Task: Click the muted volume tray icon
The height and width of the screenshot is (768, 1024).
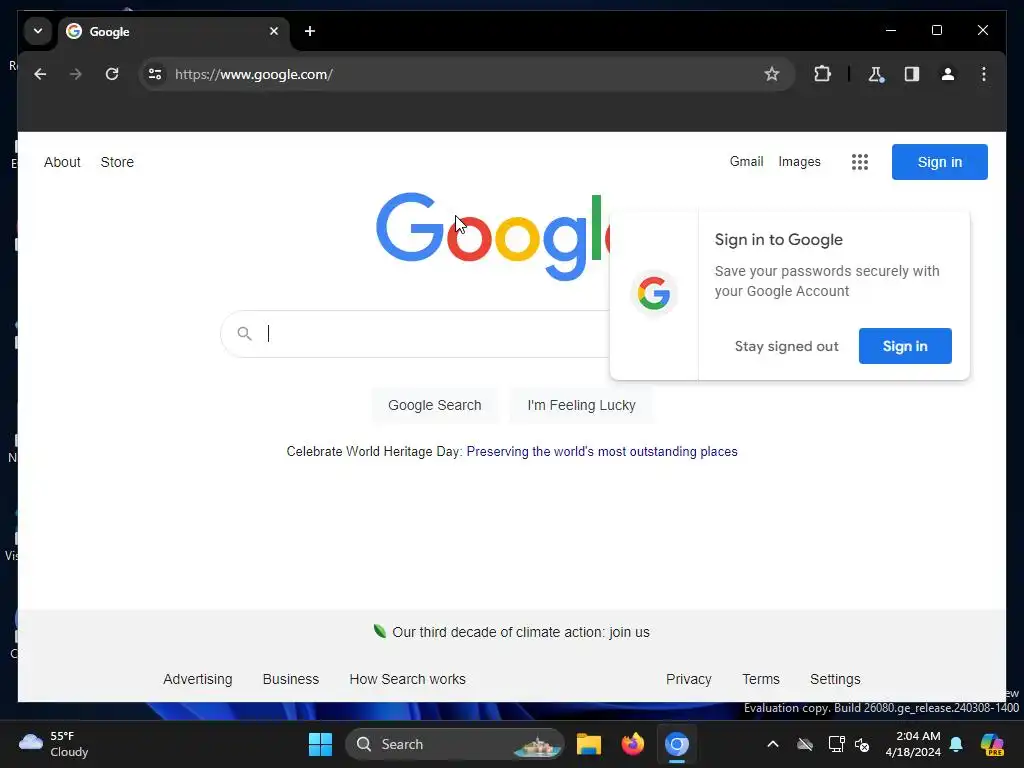Action: (862, 744)
